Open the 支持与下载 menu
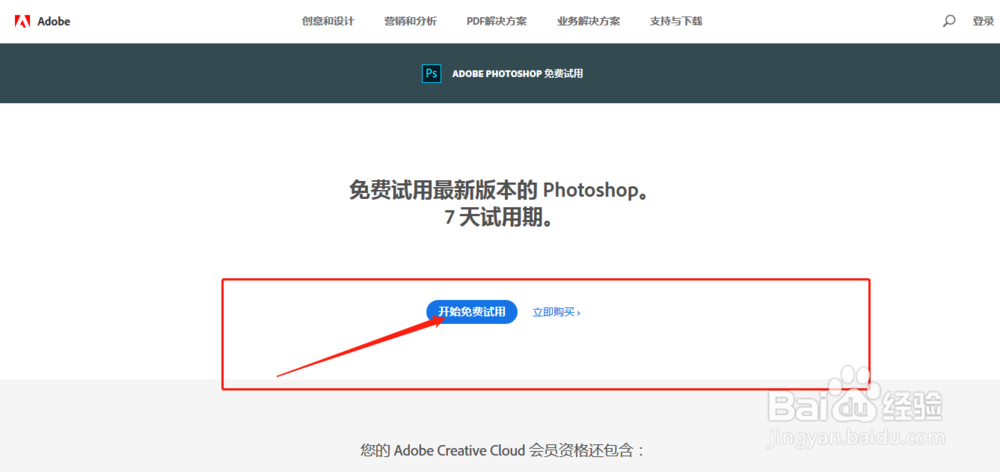The image size is (1000, 472). [676, 21]
